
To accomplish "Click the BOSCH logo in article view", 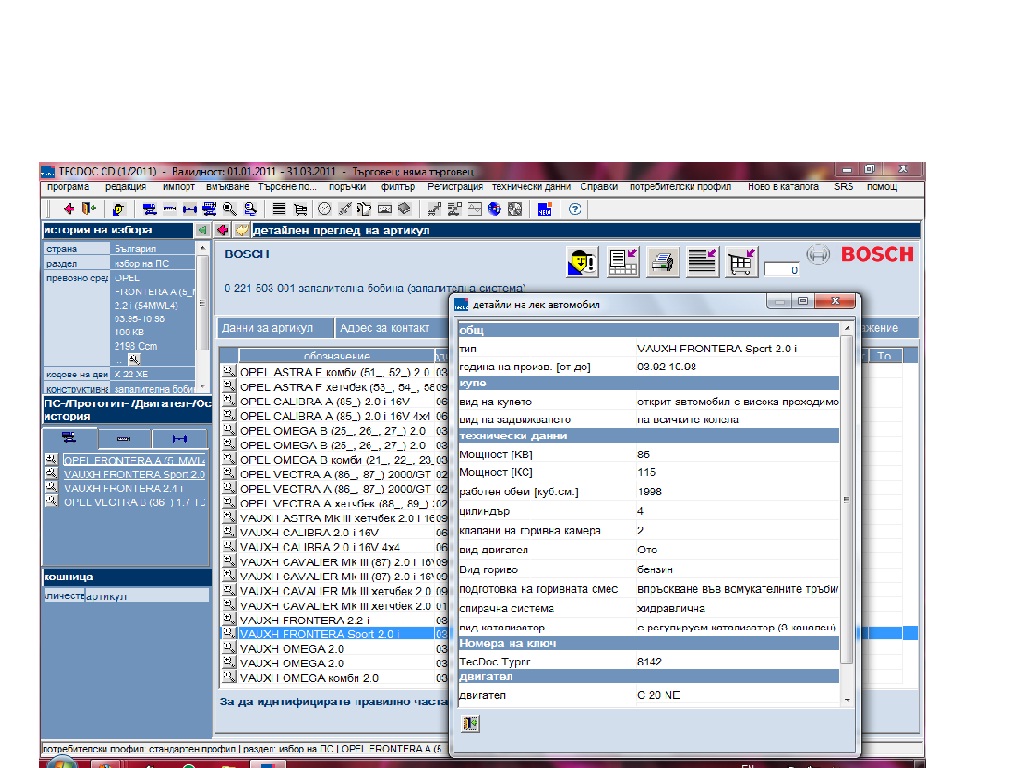I will pos(876,254).
